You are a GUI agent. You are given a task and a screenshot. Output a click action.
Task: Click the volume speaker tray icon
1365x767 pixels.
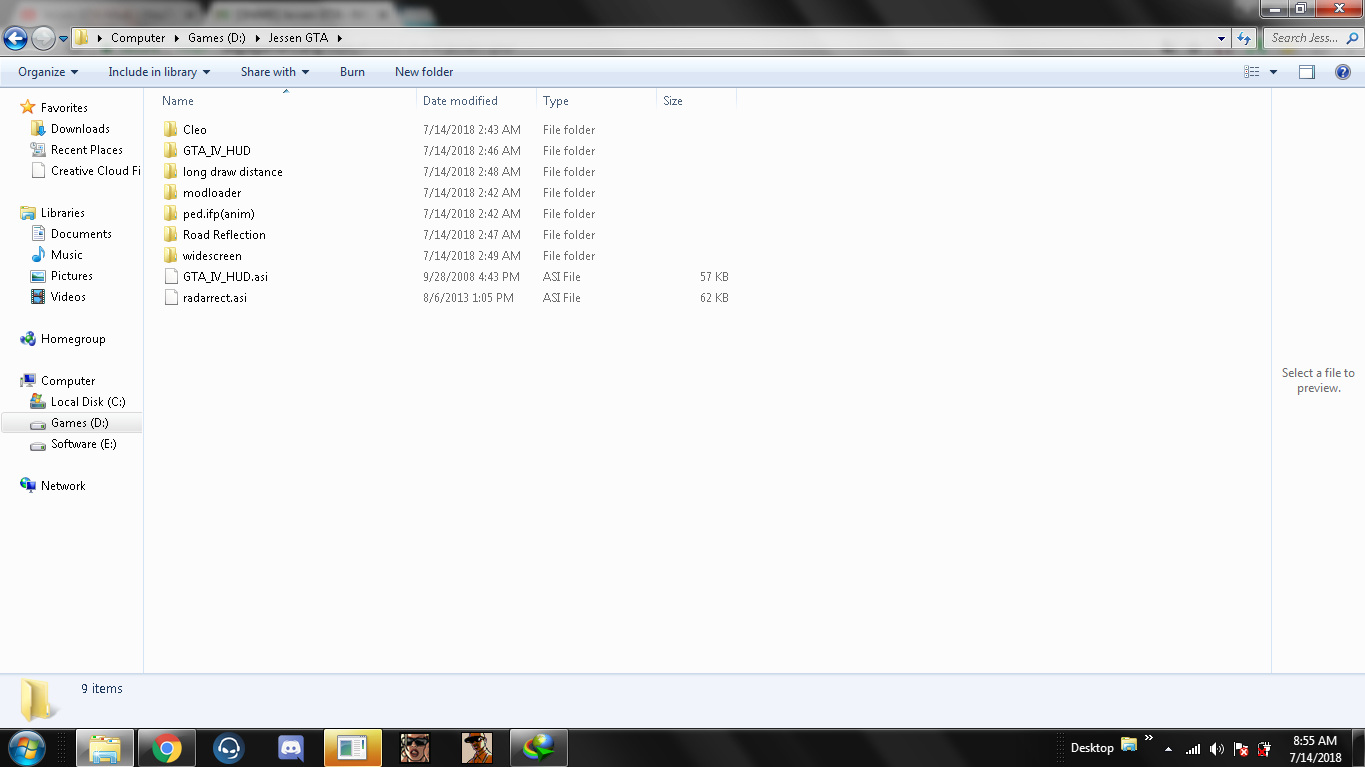pyautogui.click(x=1217, y=749)
